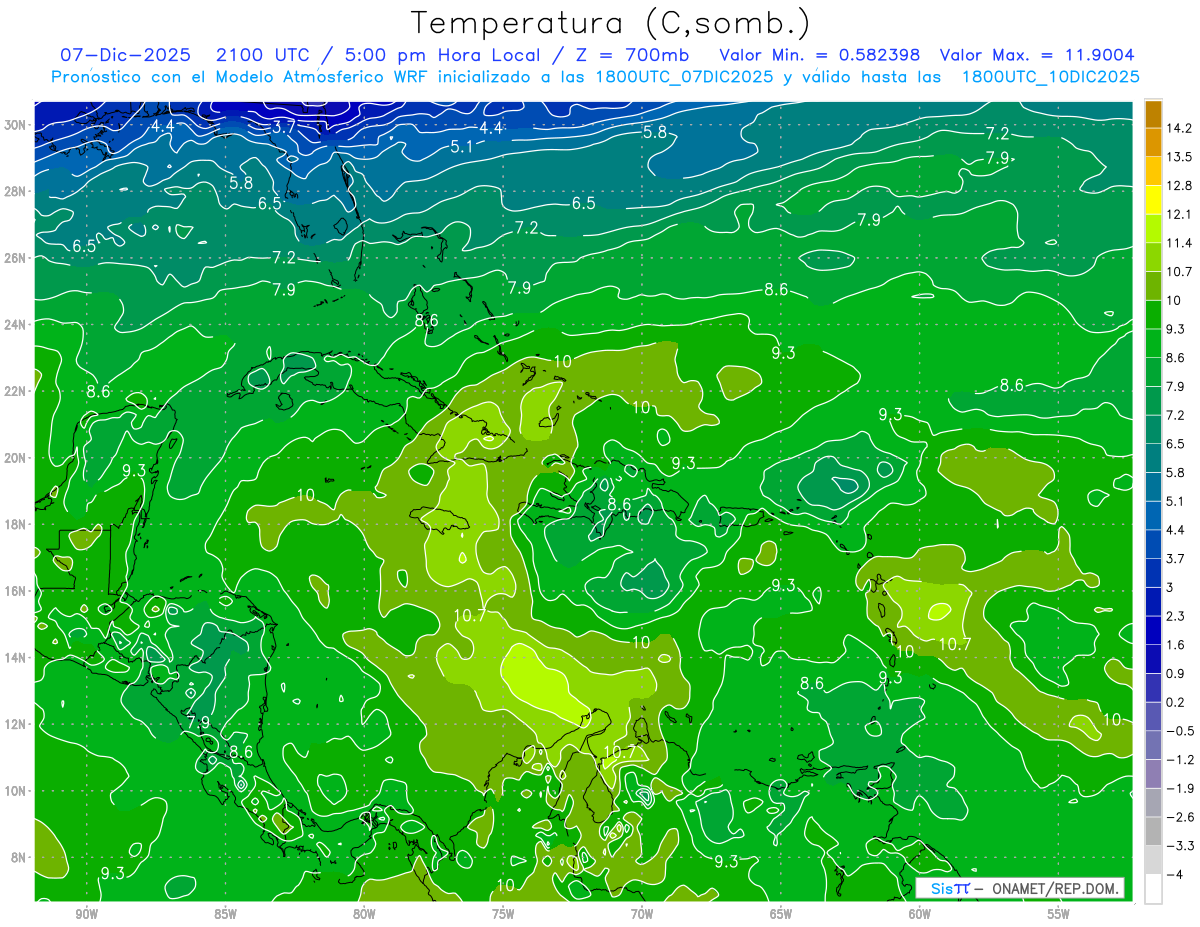This screenshot has width=1200, height=927.
Task: Click the color scale label 13.5
Action: [x=1181, y=157]
